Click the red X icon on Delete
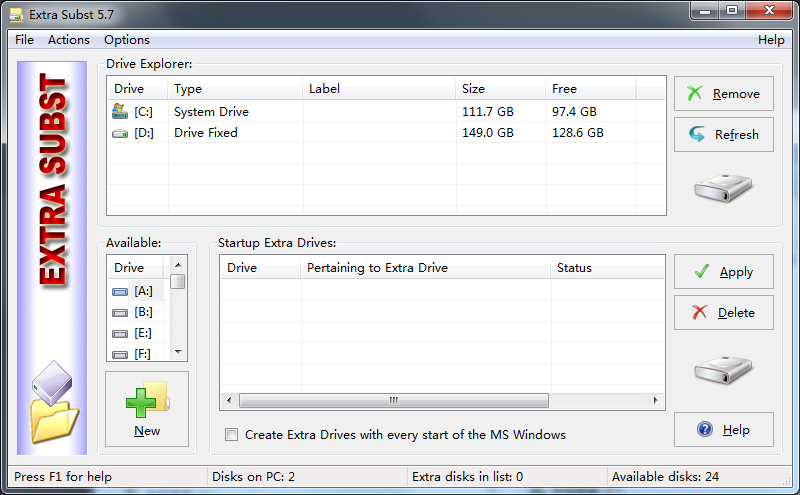This screenshot has width=800, height=495. click(x=699, y=312)
